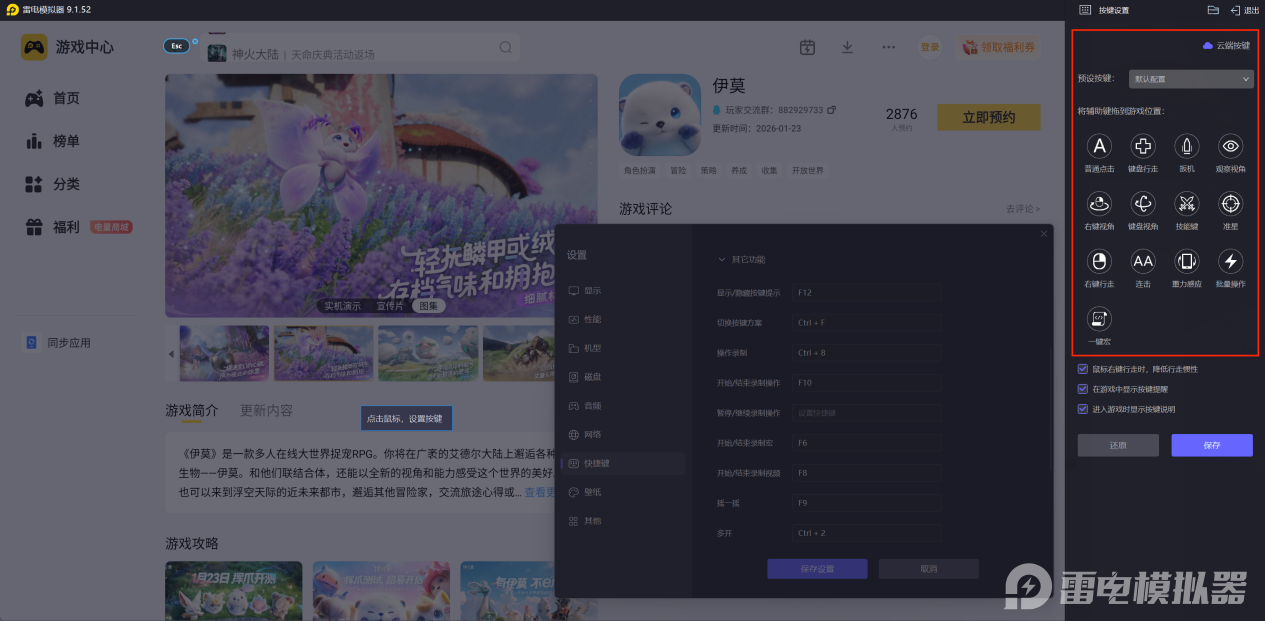Select the 准星 crosshair icon

point(1231,204)
